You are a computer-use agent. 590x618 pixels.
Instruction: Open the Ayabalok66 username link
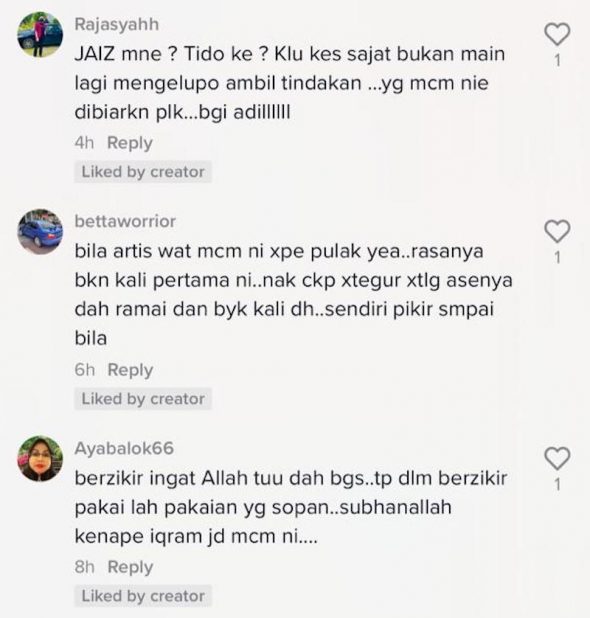[124, 449]
